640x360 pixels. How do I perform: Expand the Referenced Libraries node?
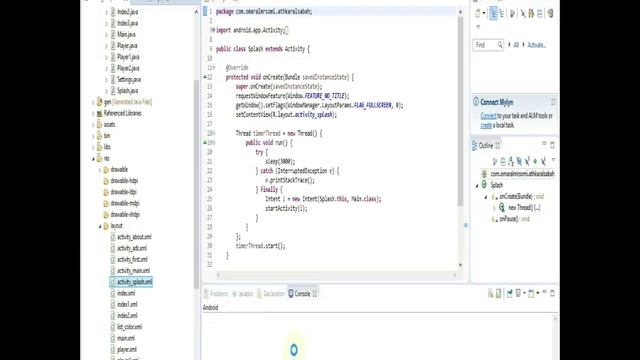(93, 113)
